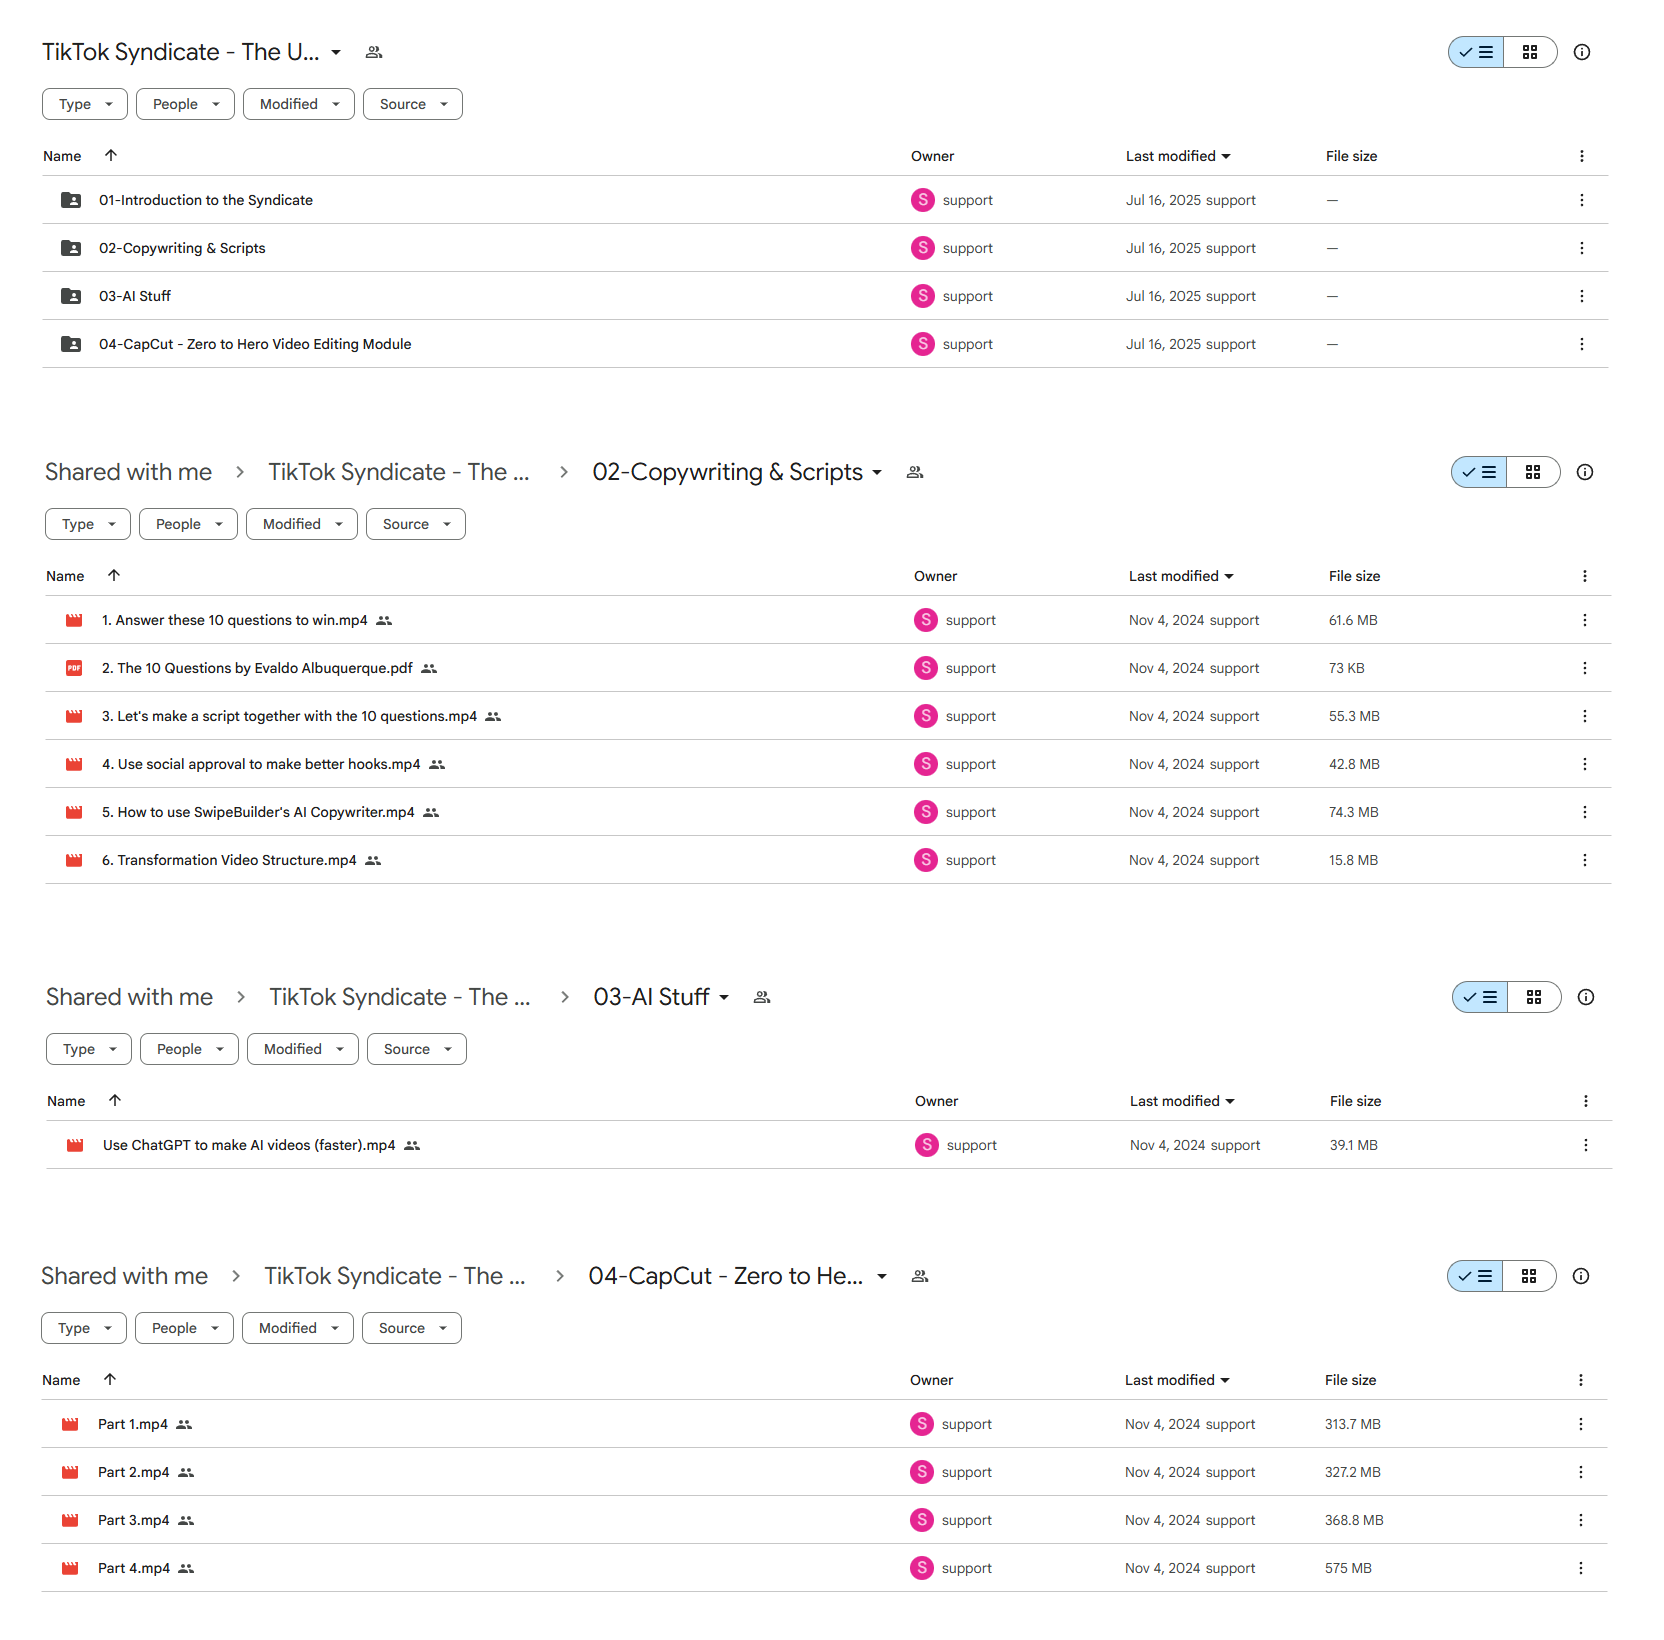Image resolution: width=1664 pixels, height=1640 pixels.
Task: Select list layout in 04-CapCut section
Action: 1475,1276
